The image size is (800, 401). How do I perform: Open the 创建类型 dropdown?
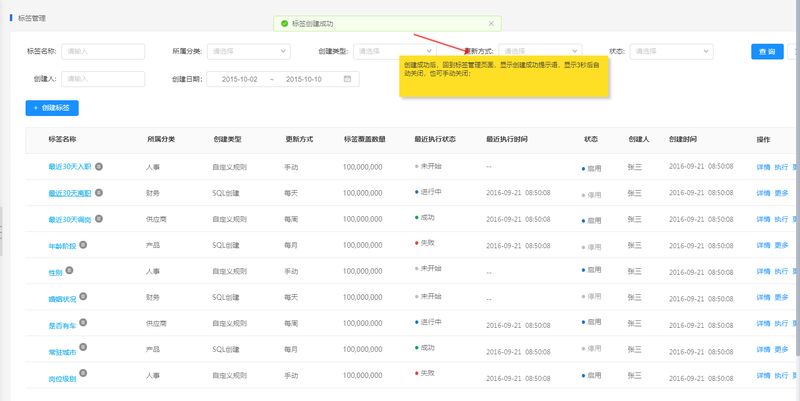[394, 51]
